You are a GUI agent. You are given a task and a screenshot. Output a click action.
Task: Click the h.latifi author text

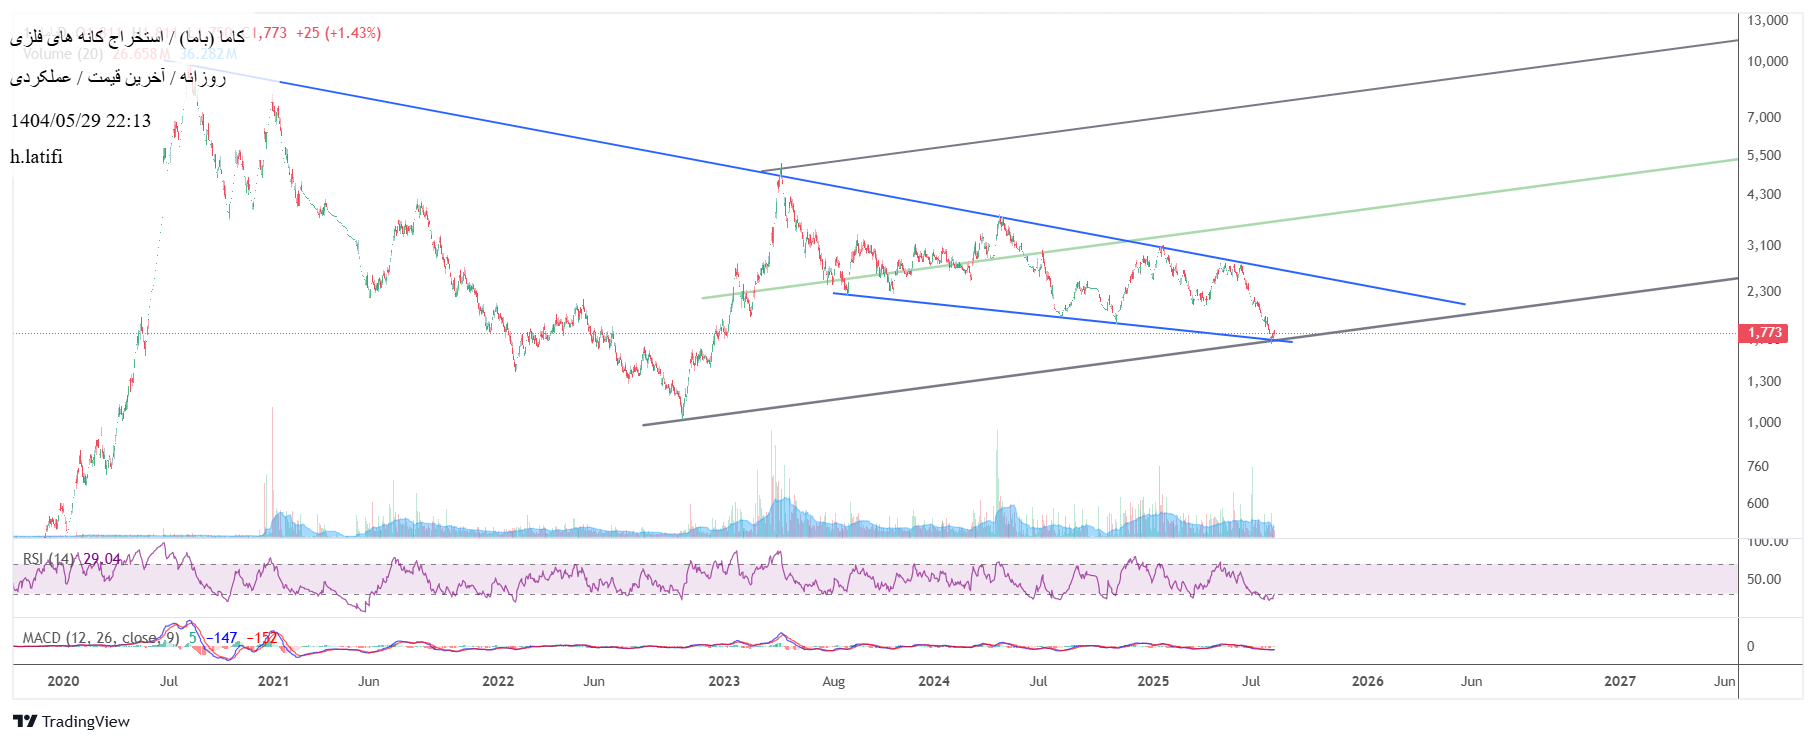point(37,156)
